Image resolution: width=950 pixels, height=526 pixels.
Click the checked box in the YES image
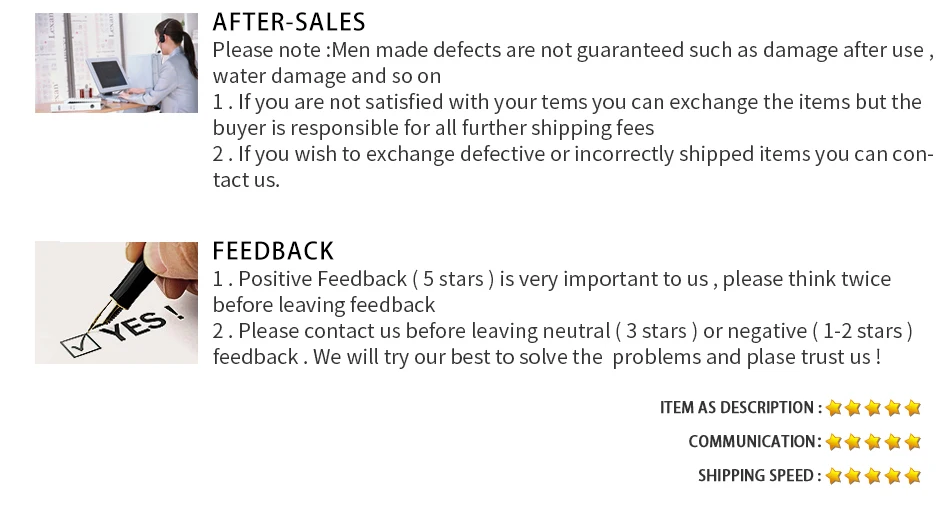pyautogui.click(x=81, y=346)
